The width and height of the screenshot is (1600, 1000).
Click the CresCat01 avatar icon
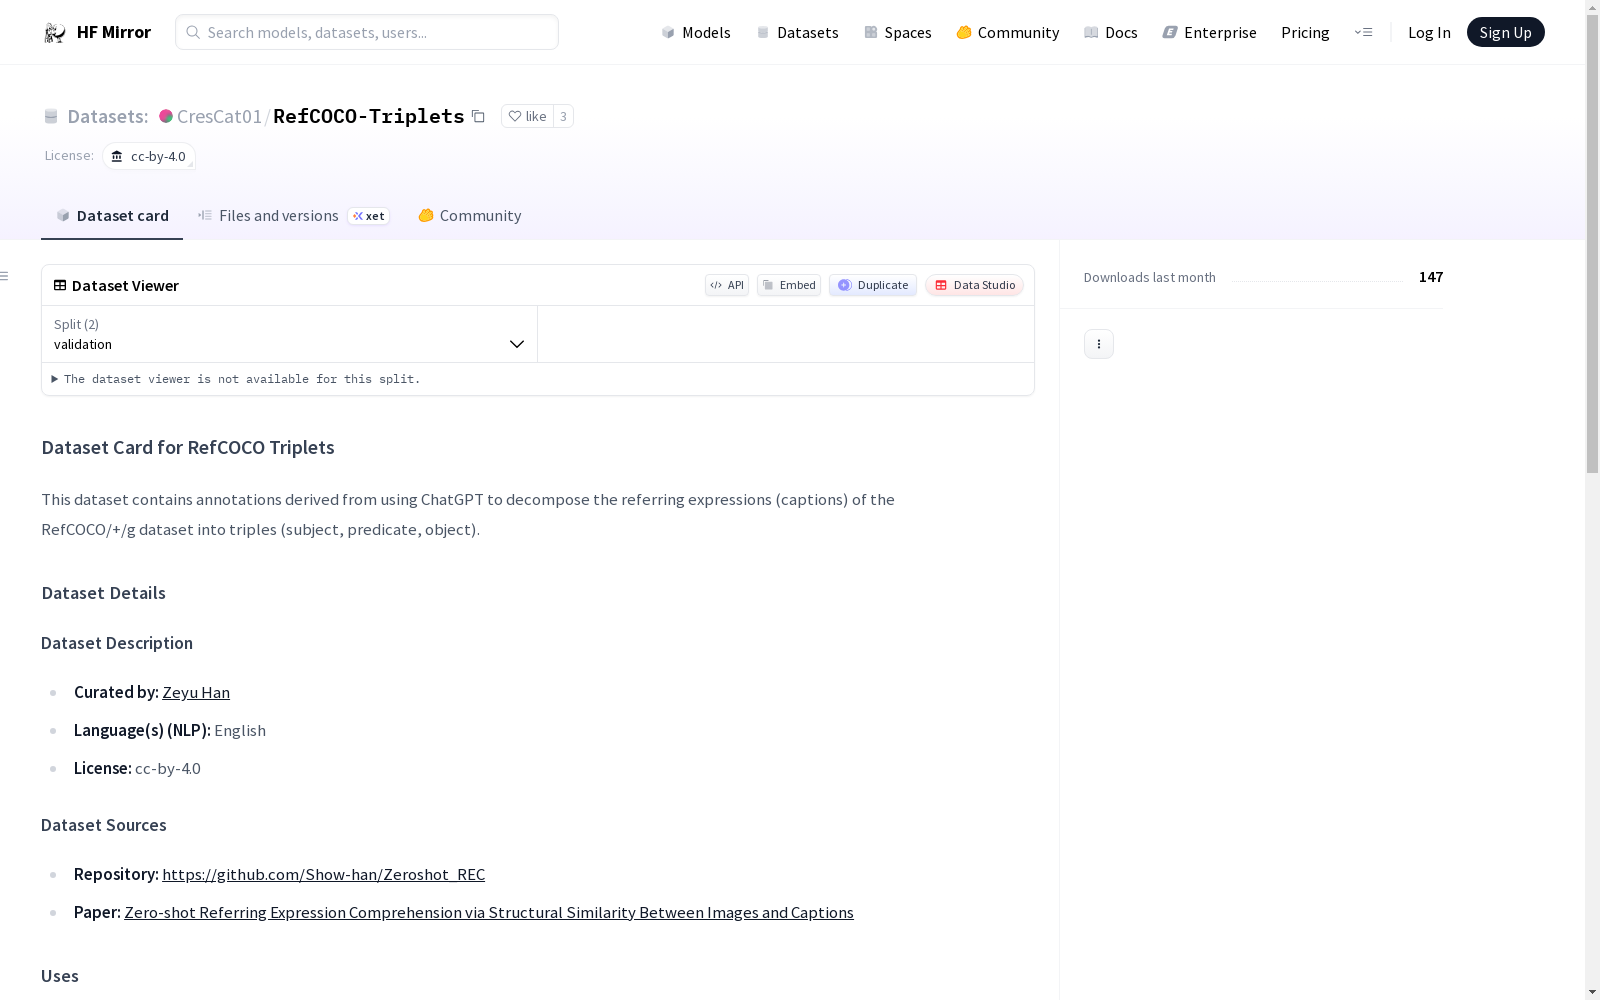[x=166, y=116]
